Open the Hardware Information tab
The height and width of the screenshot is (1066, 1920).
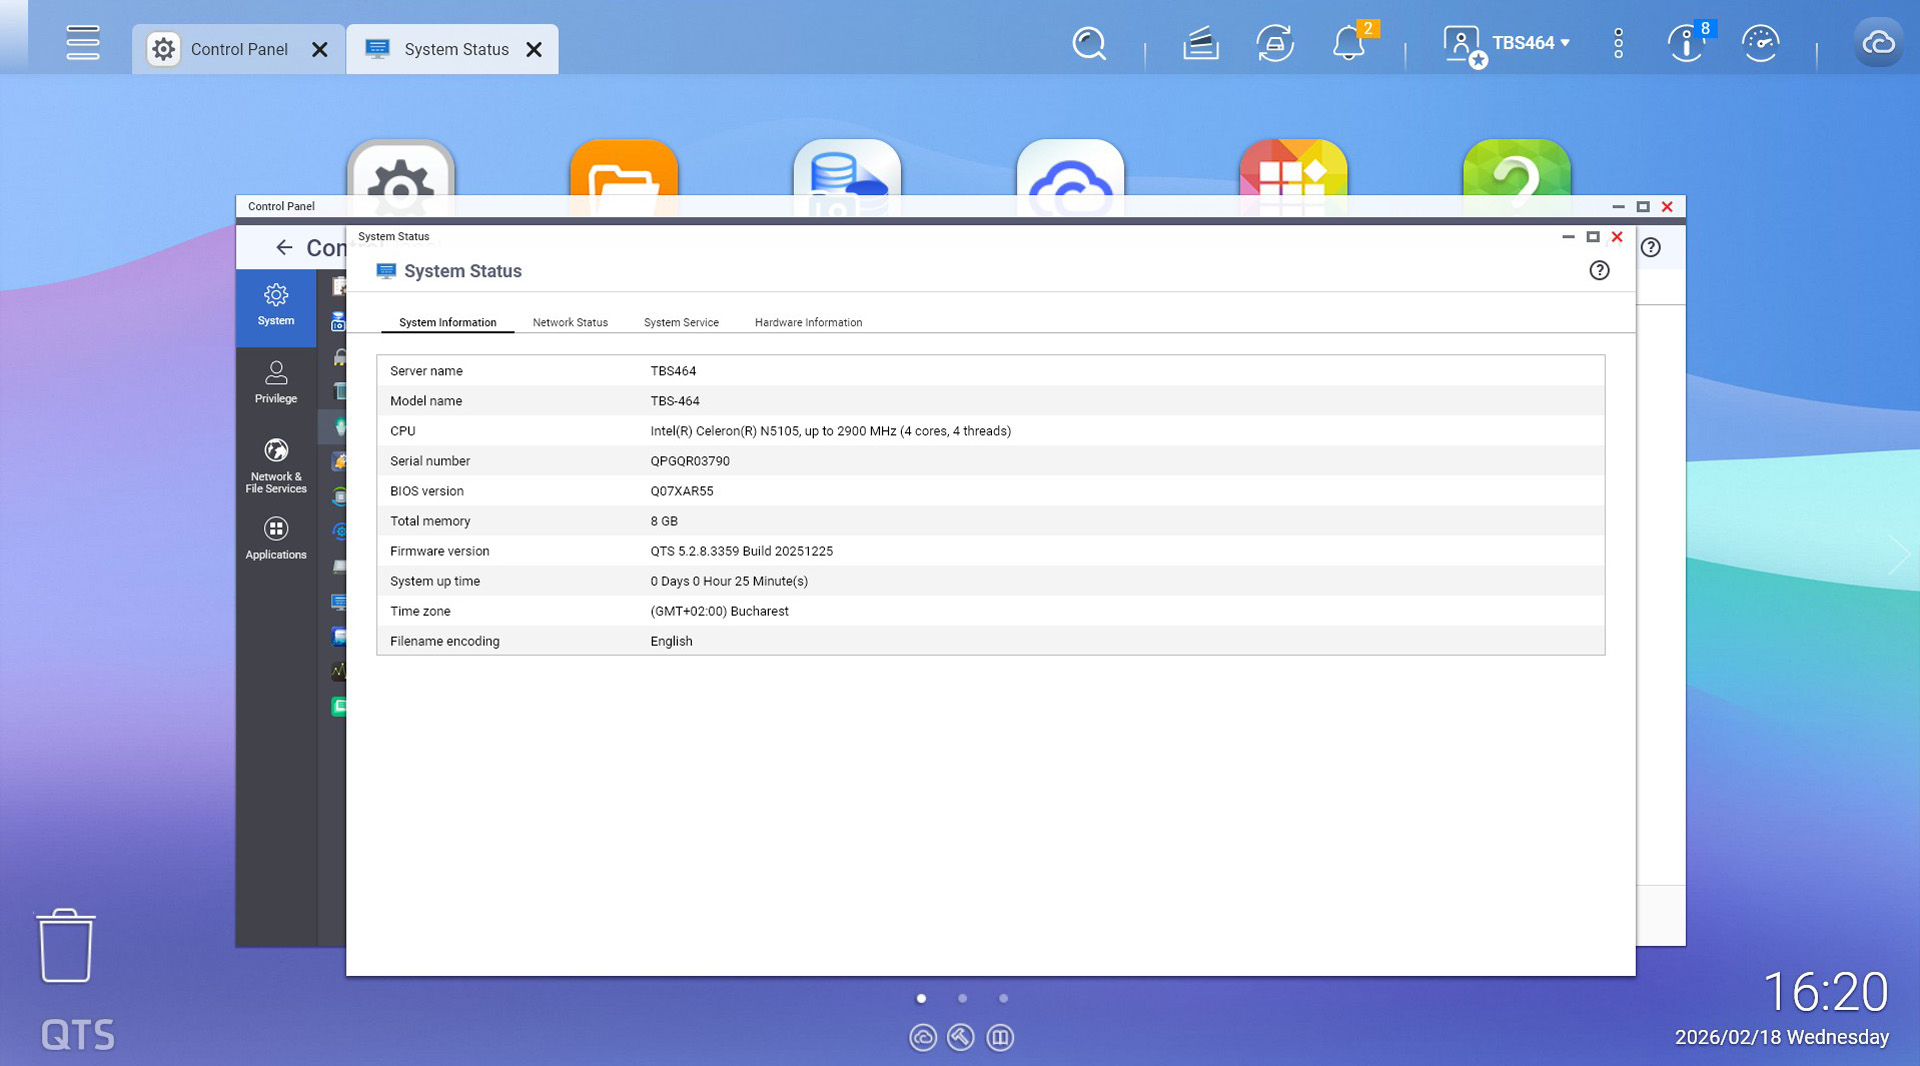point(808,322)
